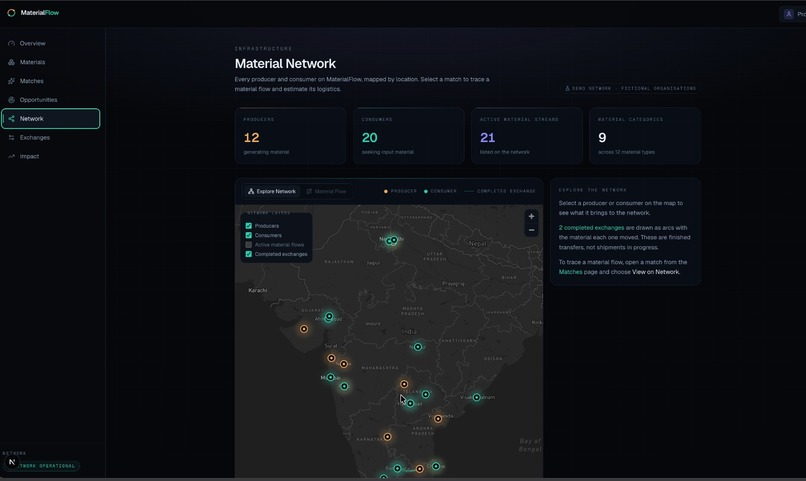806x481 pixels.
Task: Click the round N badge at bottom left
Action: (11, 462)
